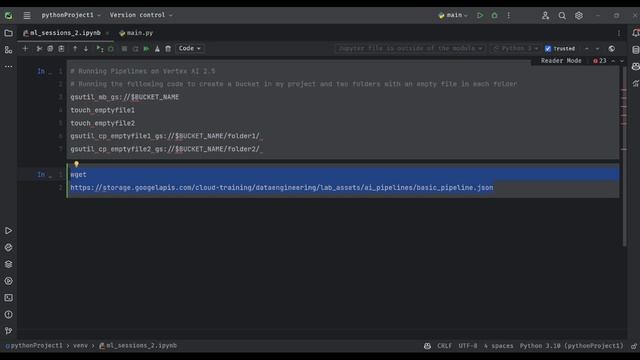The height and width of the screenshot is (360, 640).
Task: Open Terminal tool window
Action: pyautogui.click(x=8, y=298)
